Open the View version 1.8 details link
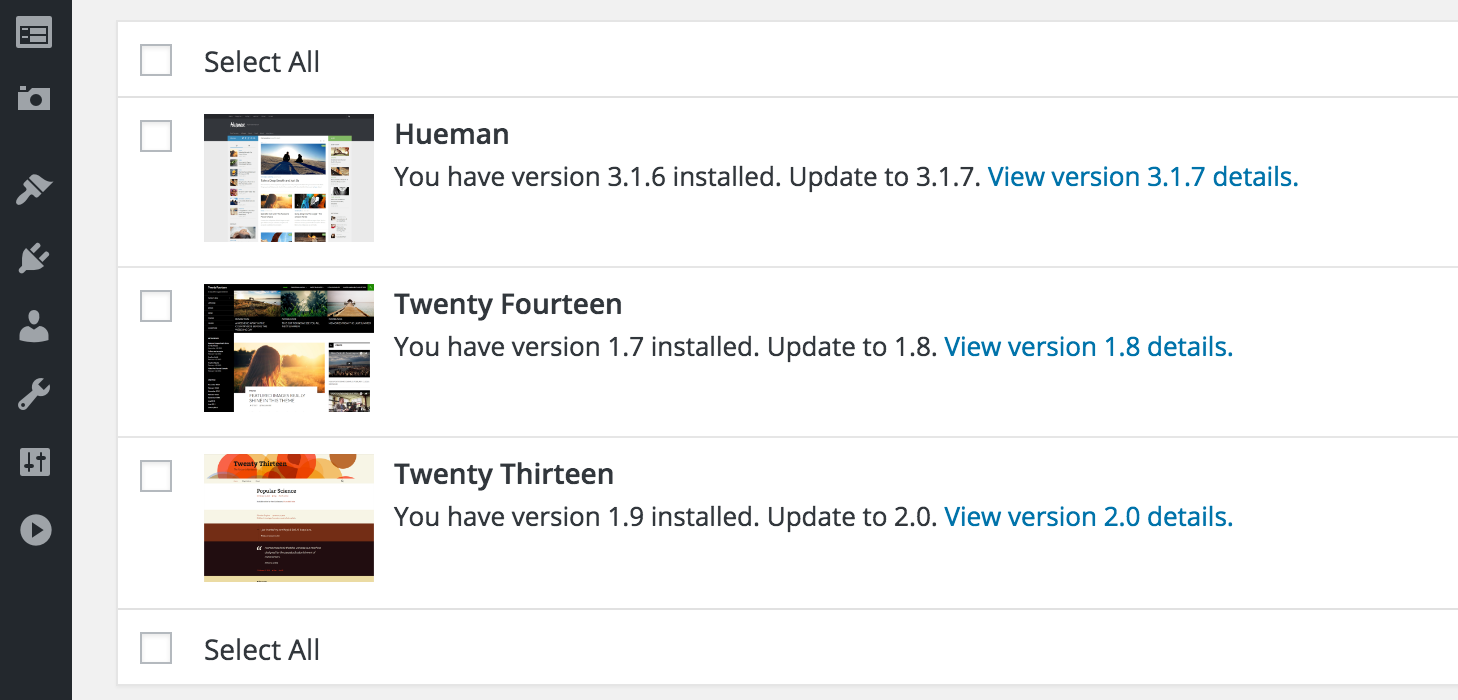The width and height of the screenshot is (1458, 700). click(x=1088, y=348)
